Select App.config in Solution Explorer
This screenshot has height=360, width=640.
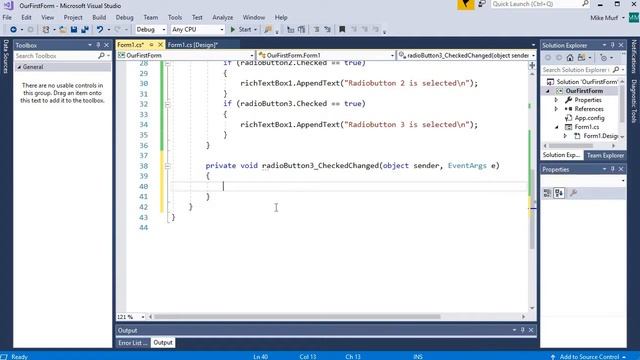[x=589, y=118]
